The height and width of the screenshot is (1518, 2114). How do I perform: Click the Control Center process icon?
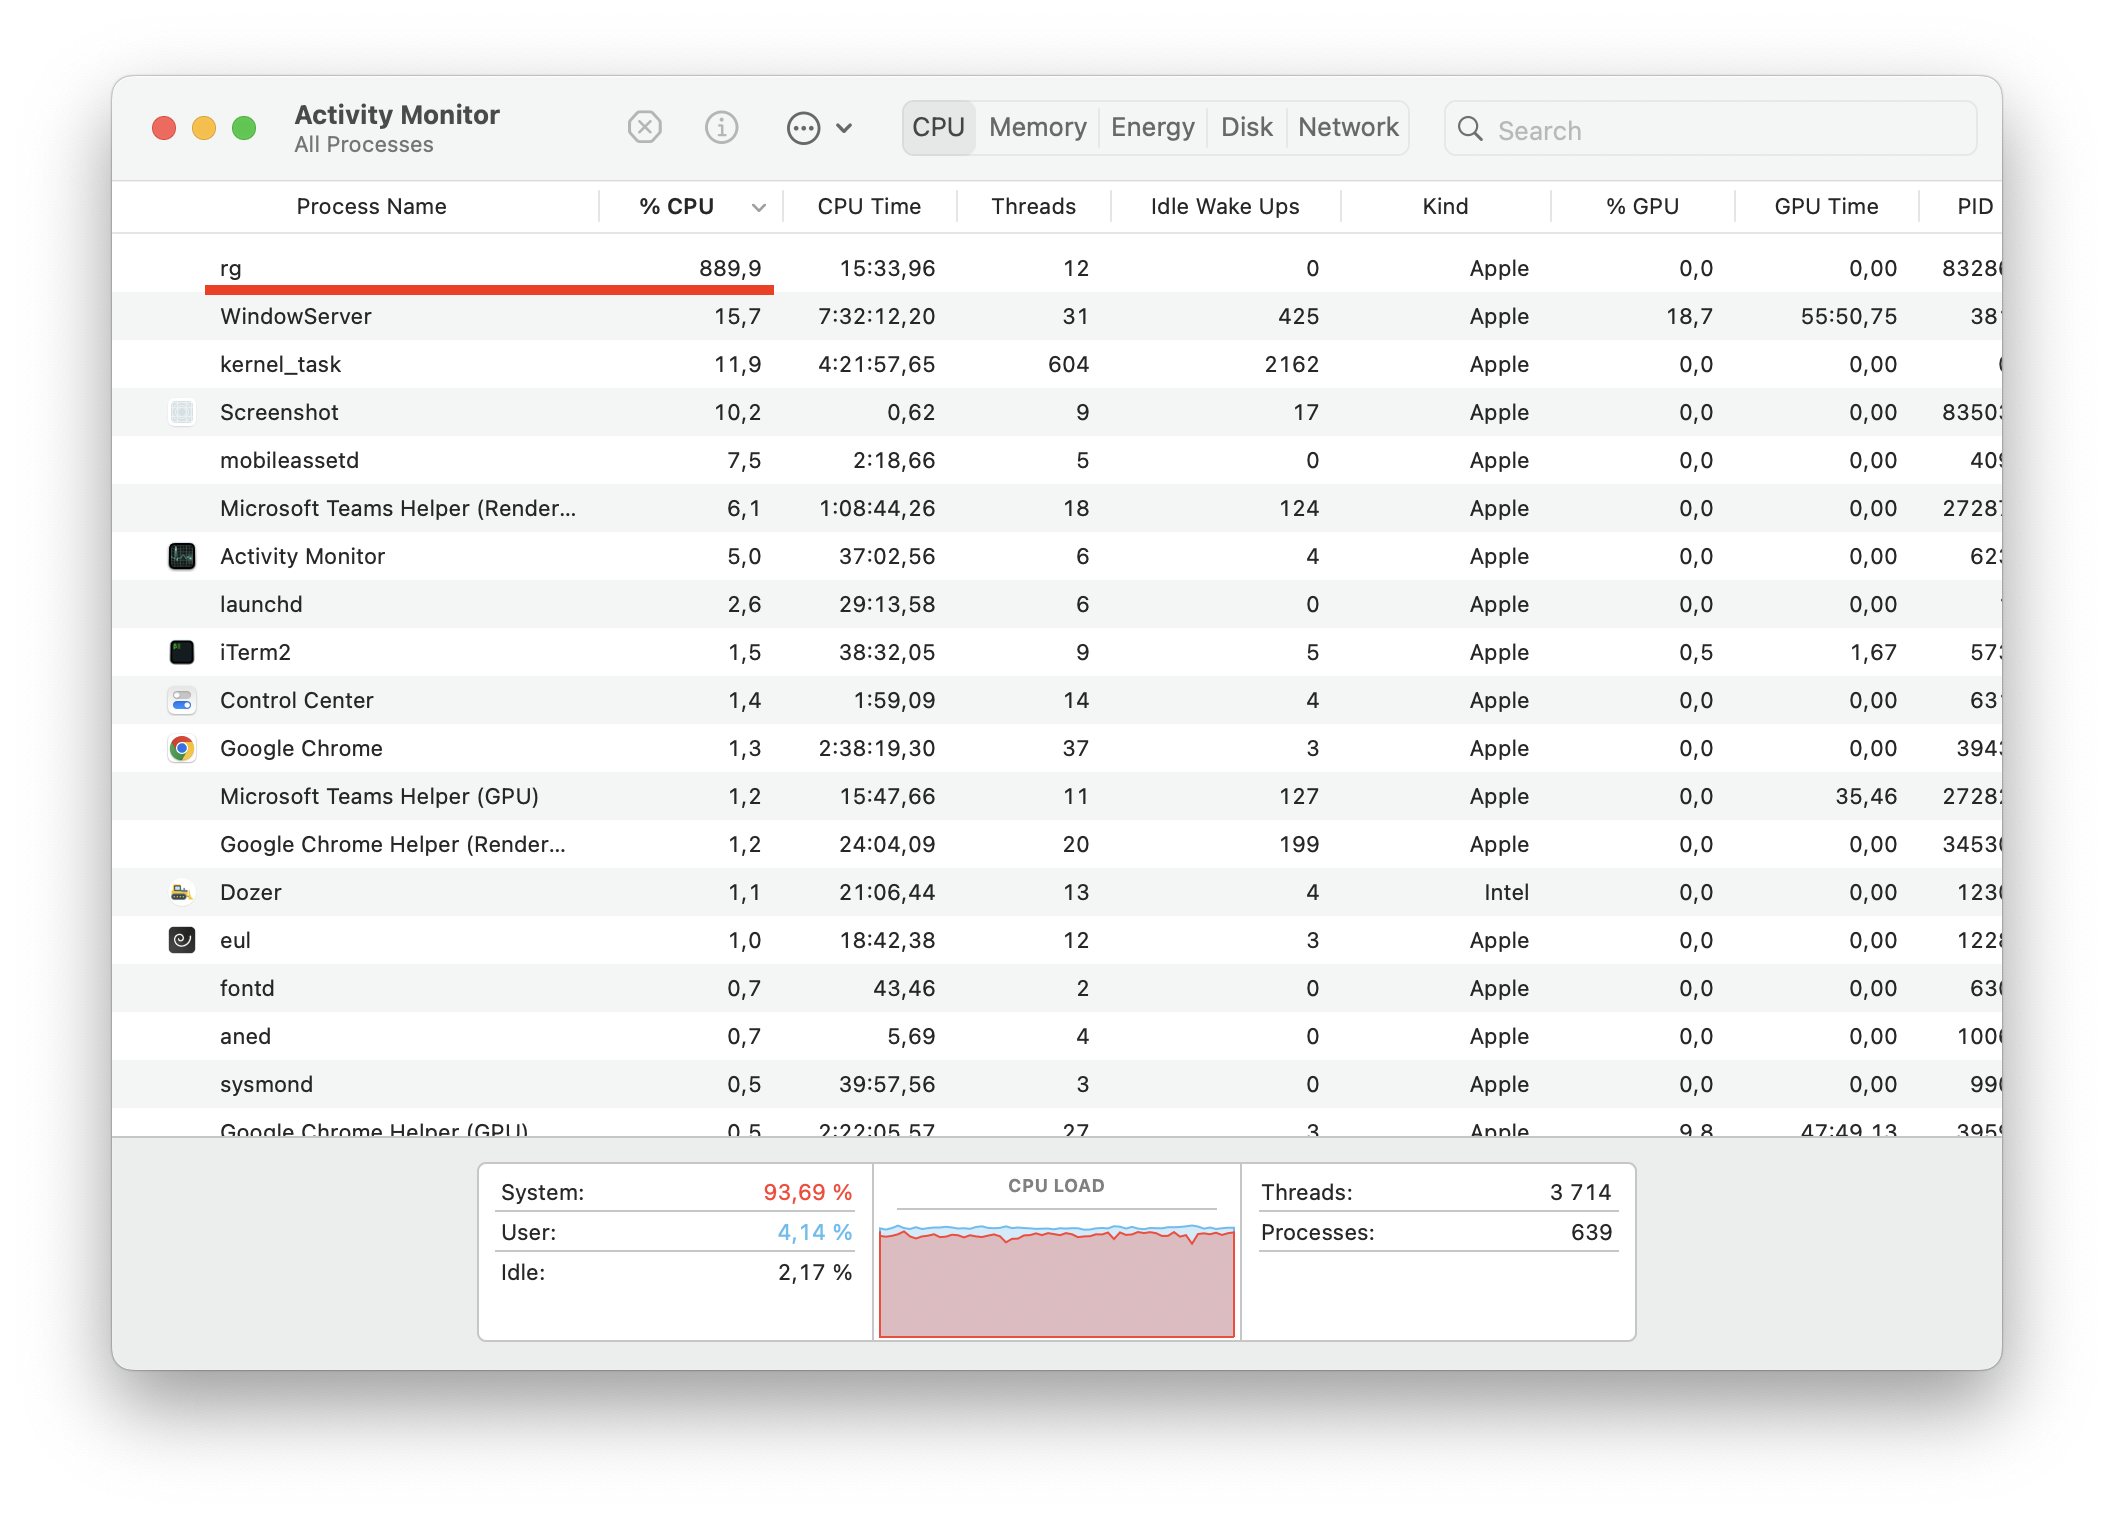point(182,700)
